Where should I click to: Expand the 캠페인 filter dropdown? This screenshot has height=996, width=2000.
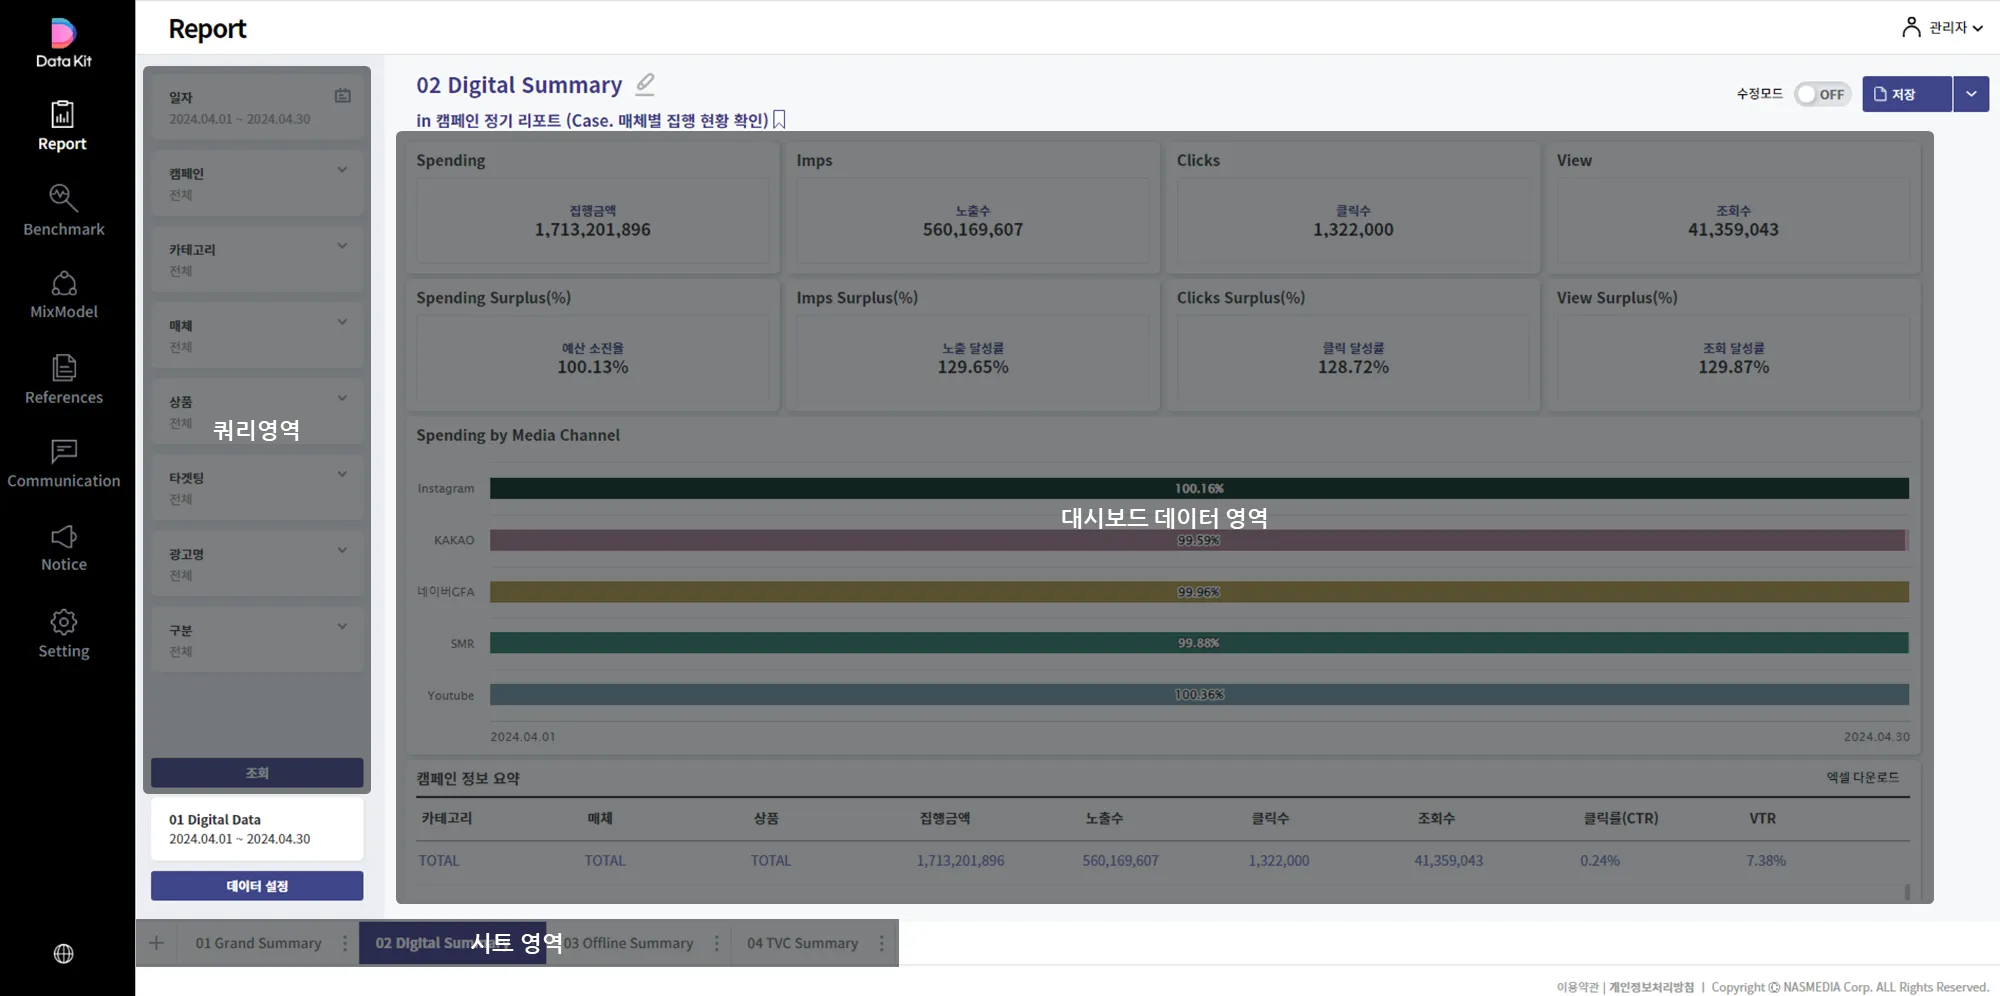tap(342, 170)
